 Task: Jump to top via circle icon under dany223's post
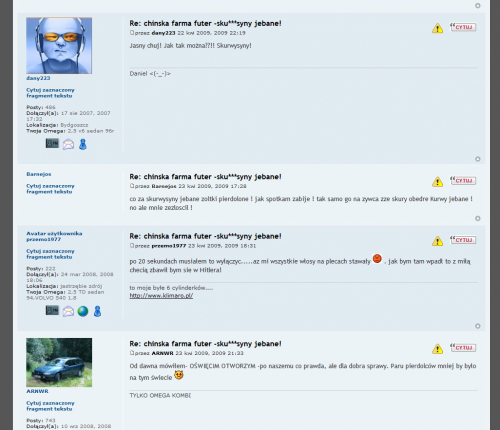pos(478,159)
